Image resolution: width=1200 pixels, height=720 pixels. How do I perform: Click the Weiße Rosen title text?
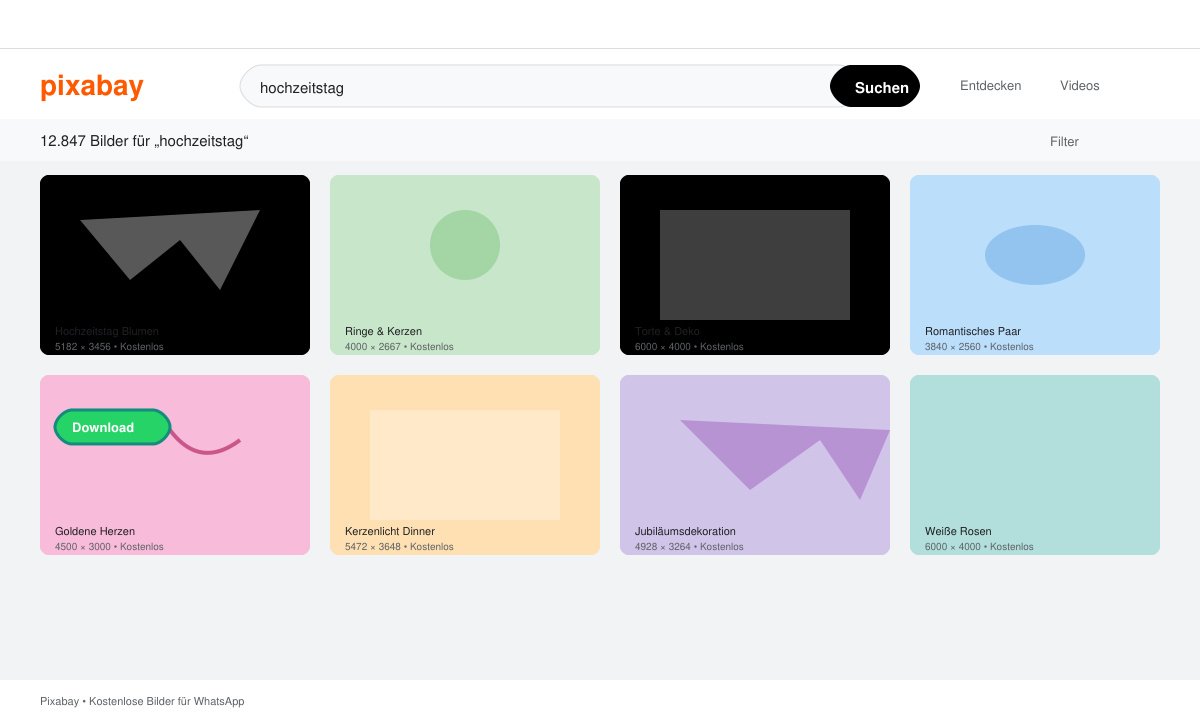coord(958,531)
